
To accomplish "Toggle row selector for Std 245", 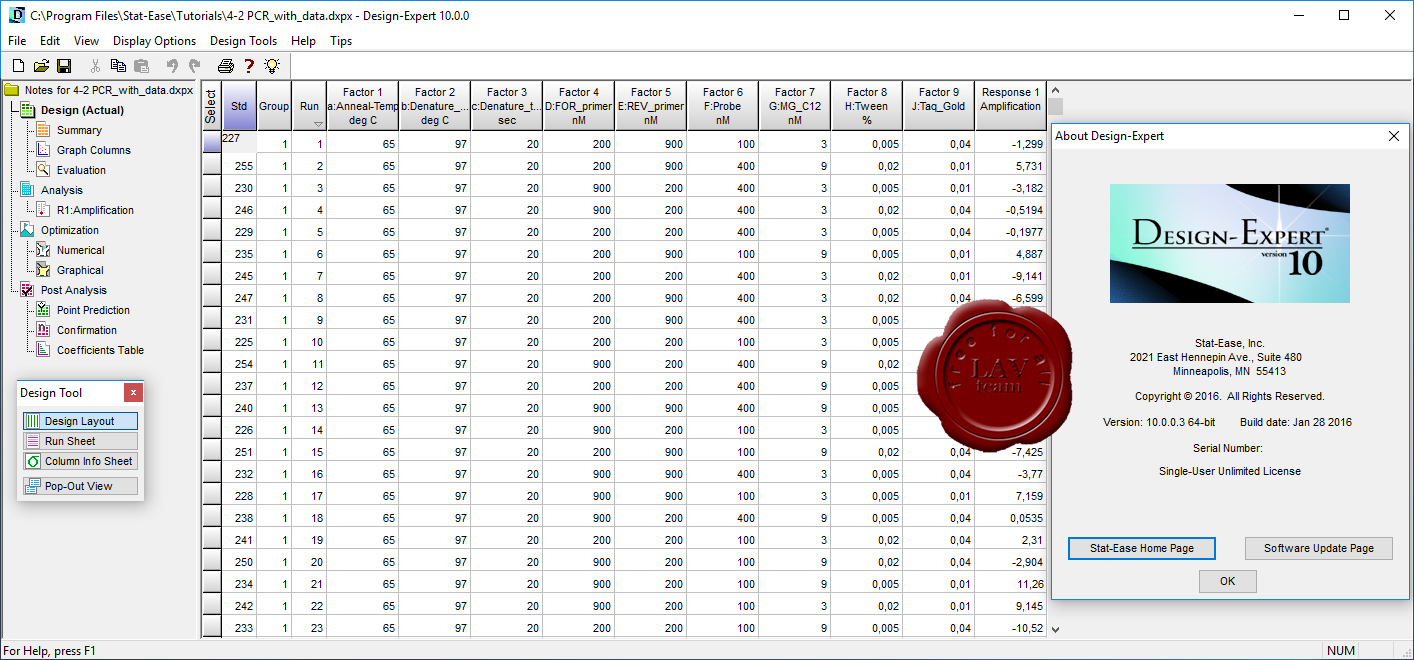I will [x=212, y=276].
